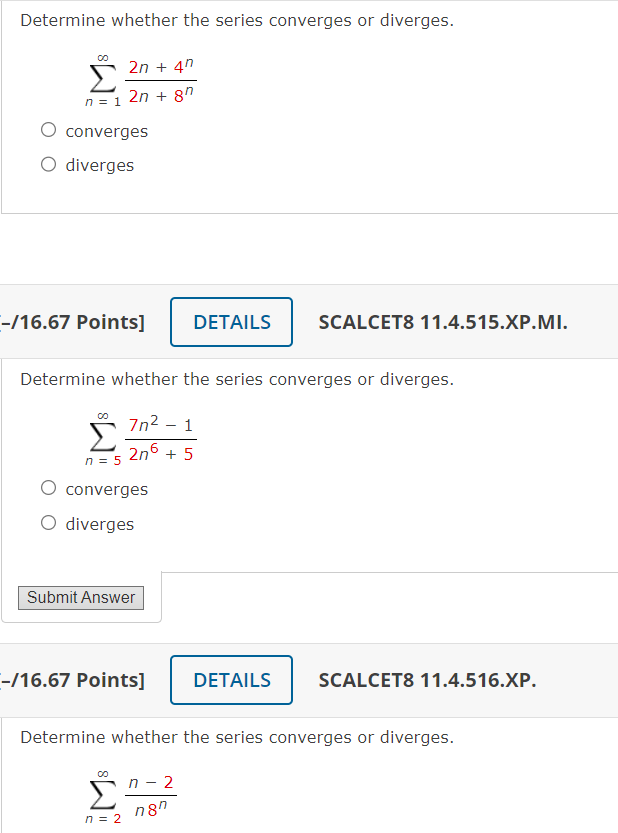The width and height of the screenshot is (618, 833).
Task: Click the converges label text in the first problem
Action: [106, 131]
